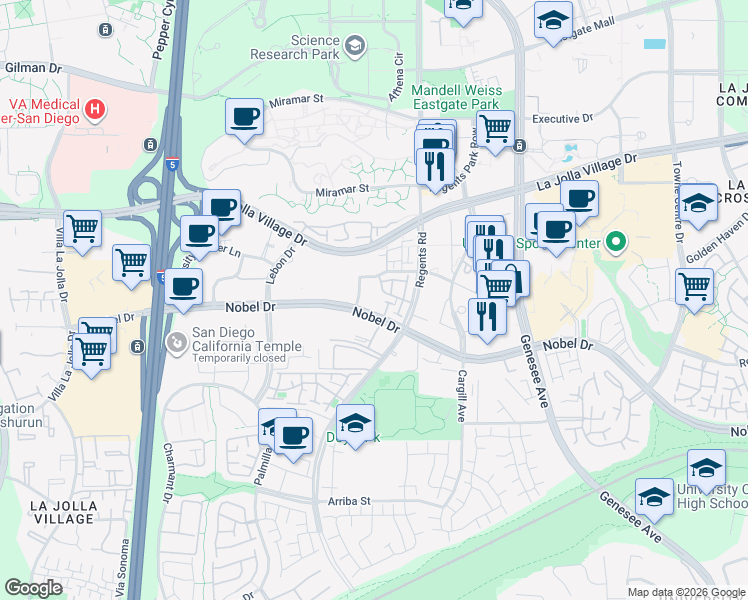Click the transit stop icon at Executive Dr and Genesee
The height and width of the screenshot is (600, 748).
[520, 145]
